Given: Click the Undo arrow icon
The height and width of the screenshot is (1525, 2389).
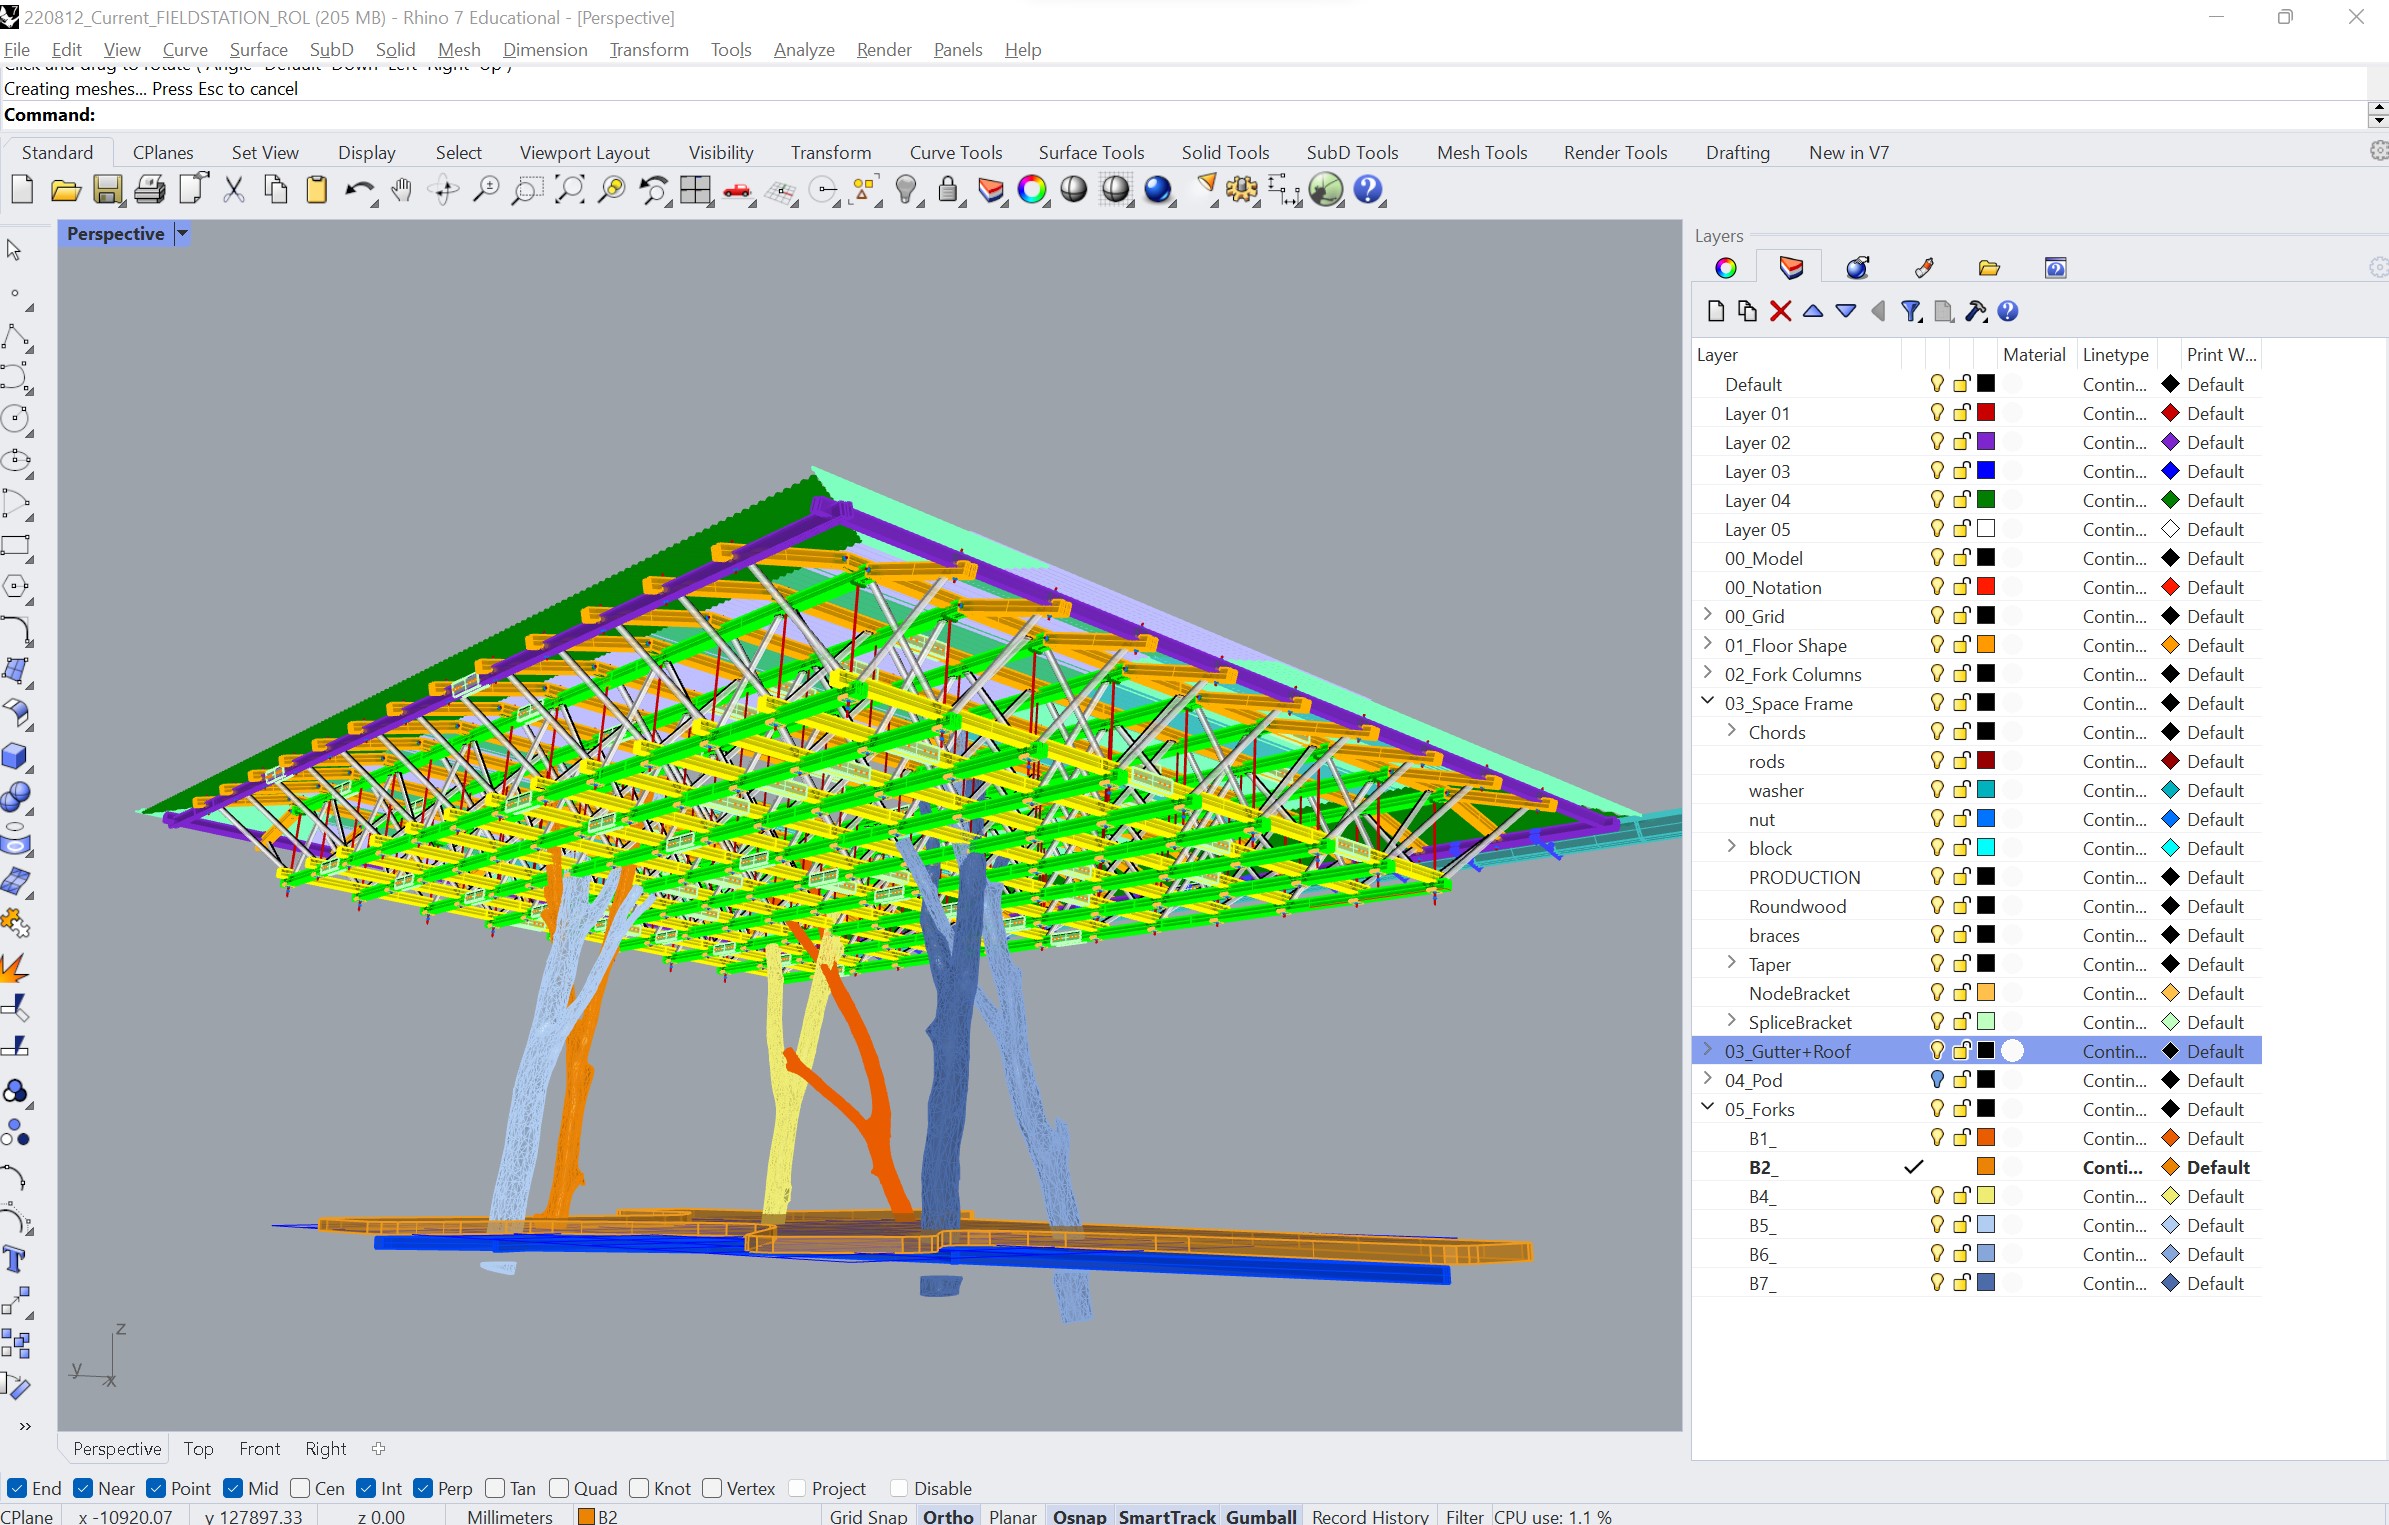Looking at the screenshot, I should coord(357,190).
